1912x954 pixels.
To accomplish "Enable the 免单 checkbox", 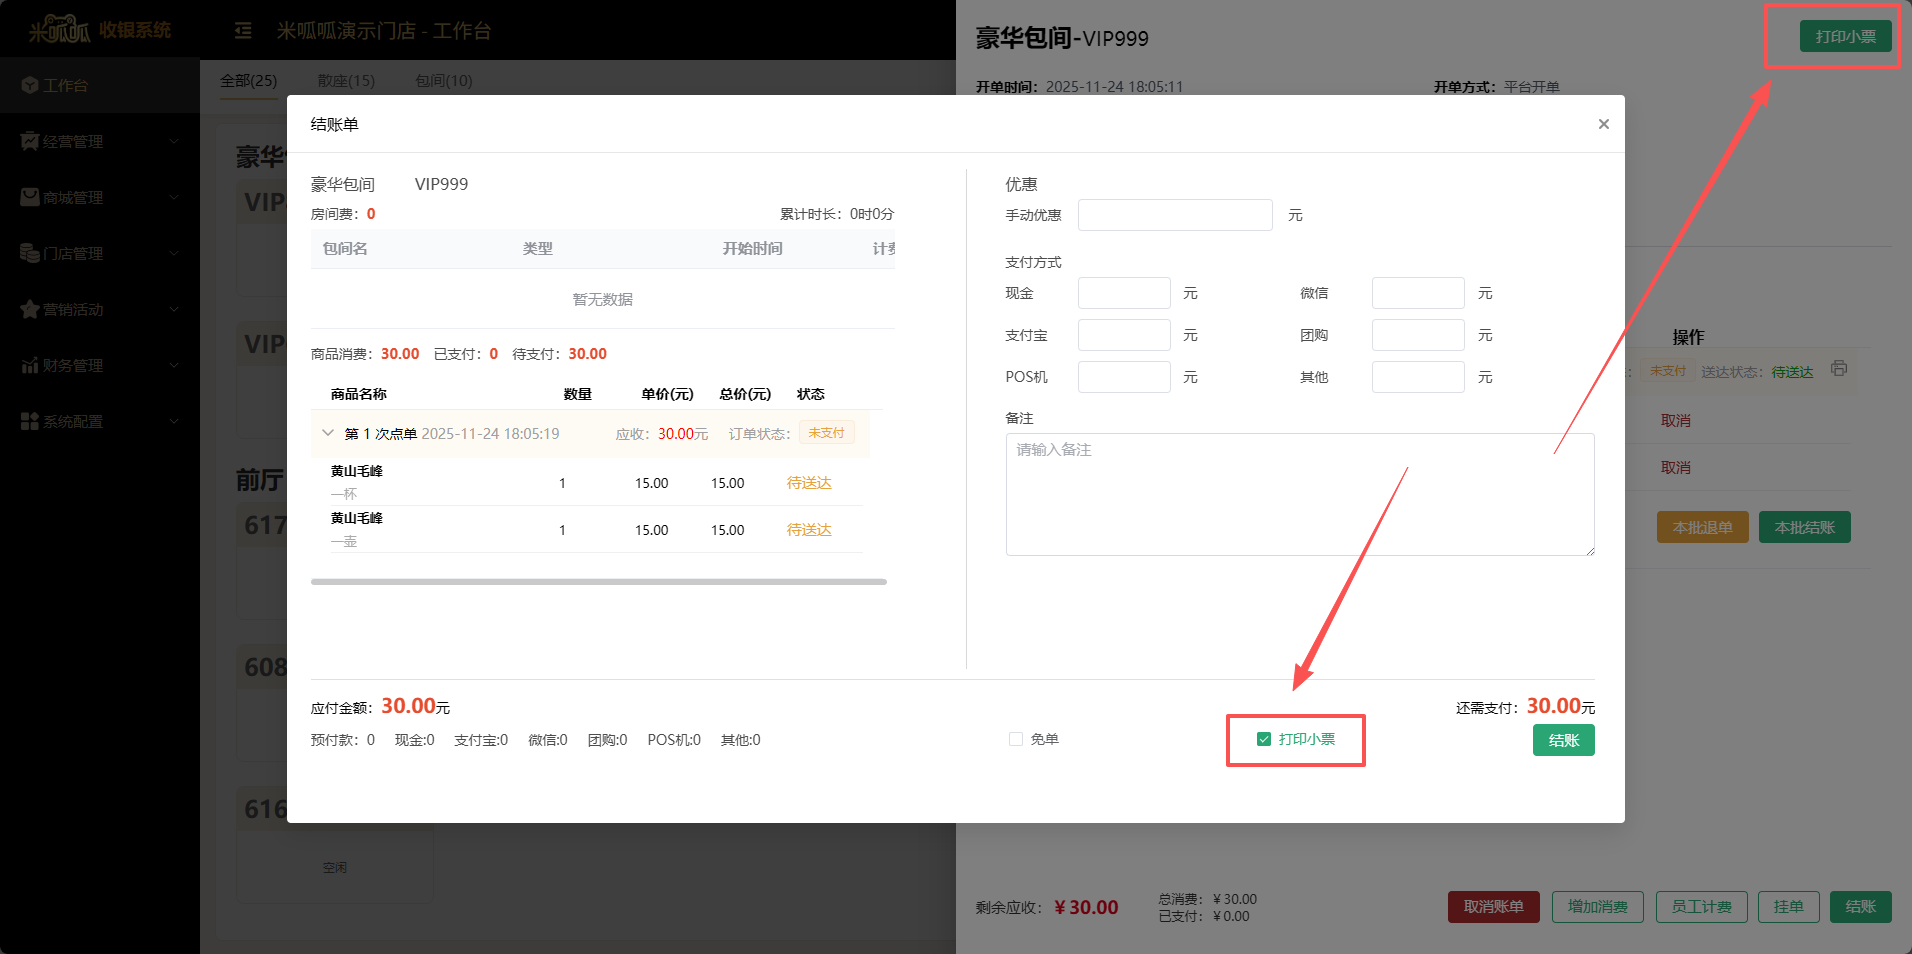I will tap(1016, 739).
